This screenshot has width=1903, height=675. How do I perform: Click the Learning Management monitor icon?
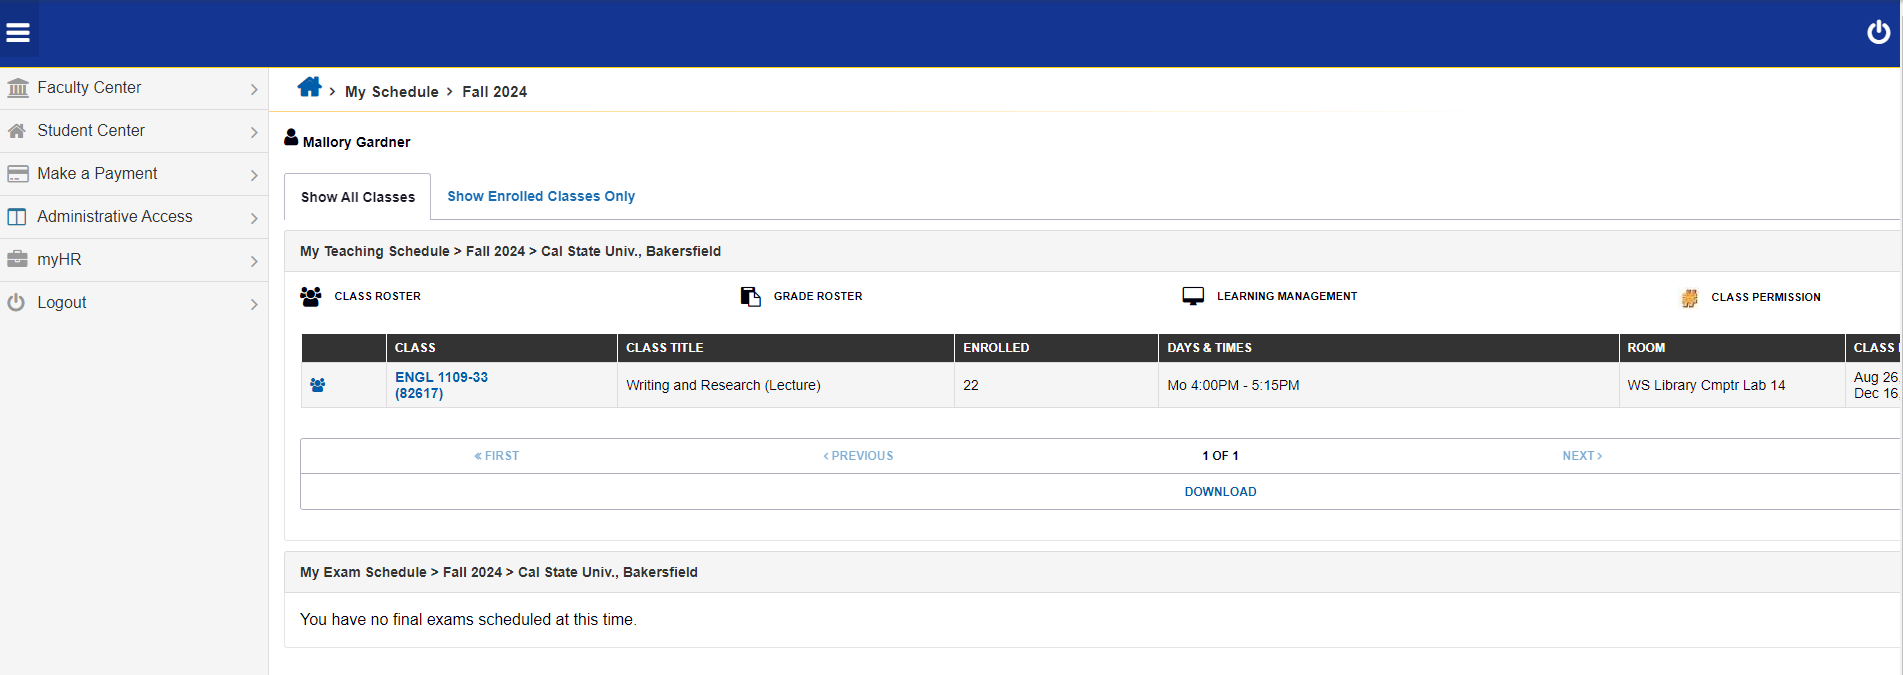click(1193, 296)
